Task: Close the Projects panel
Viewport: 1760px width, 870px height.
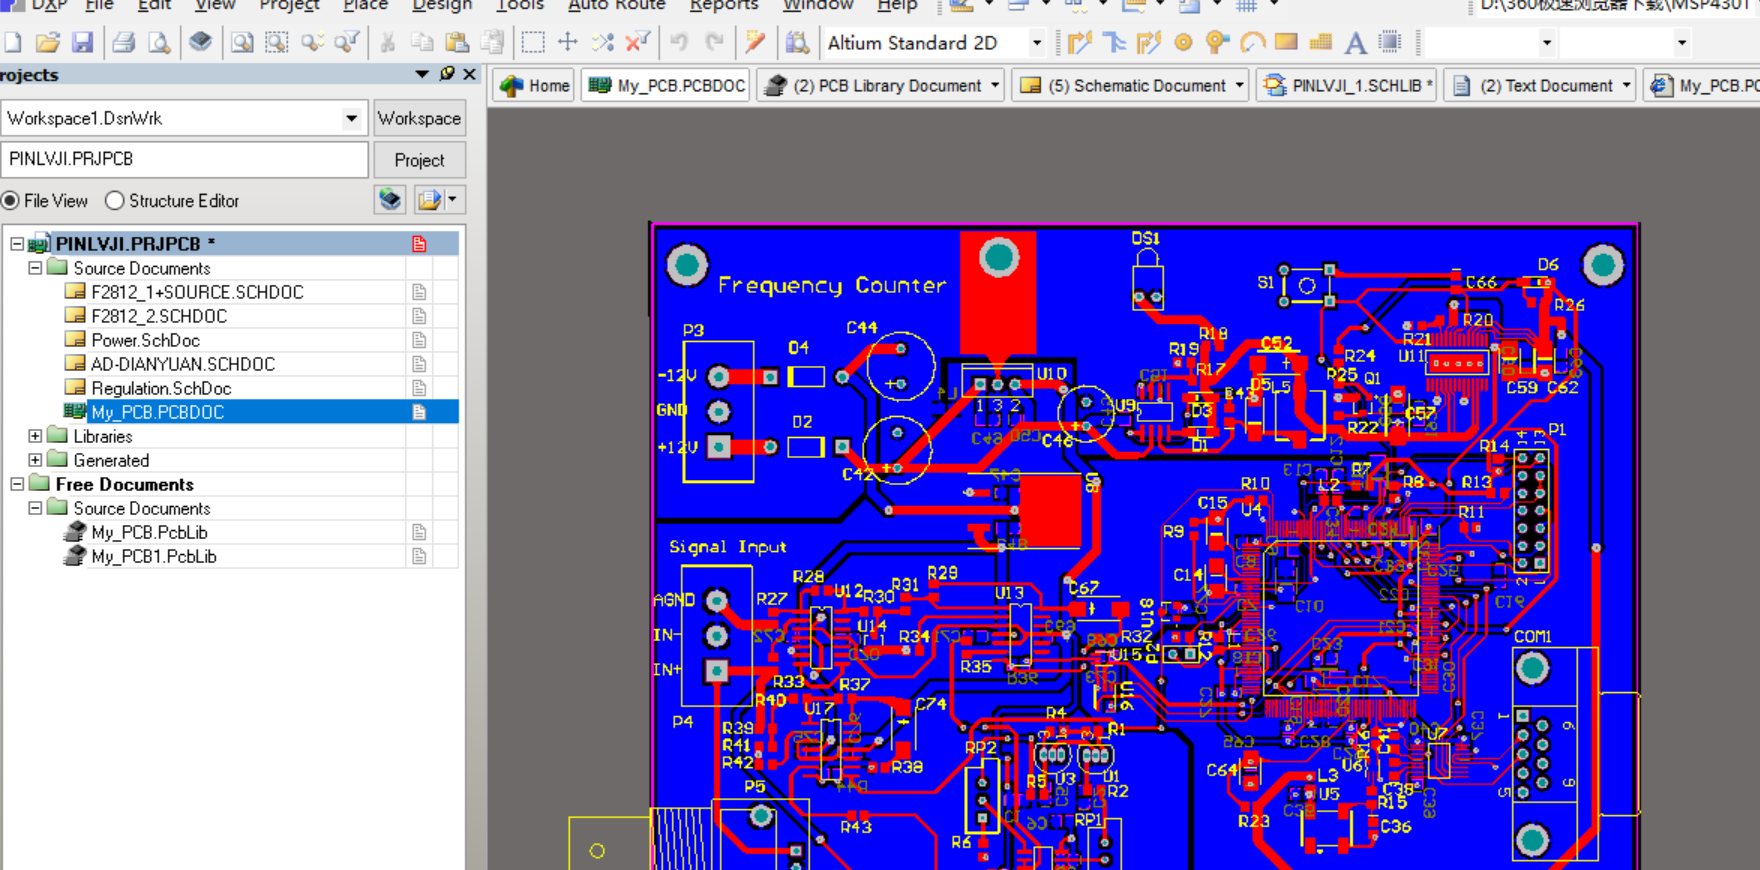Action: click(469, 74)
